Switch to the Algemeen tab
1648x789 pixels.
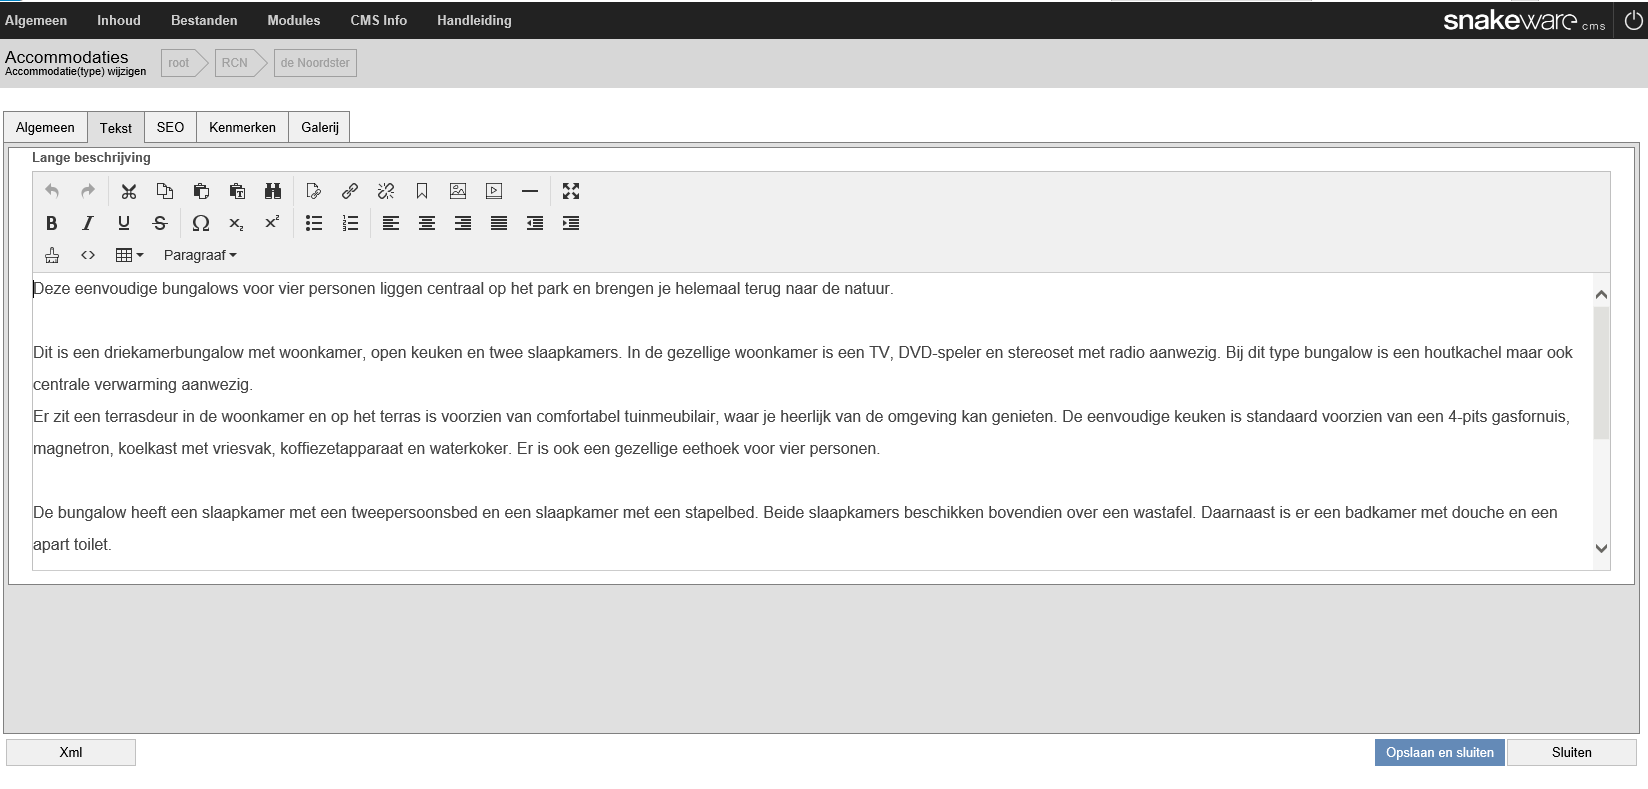coord(45,127)
